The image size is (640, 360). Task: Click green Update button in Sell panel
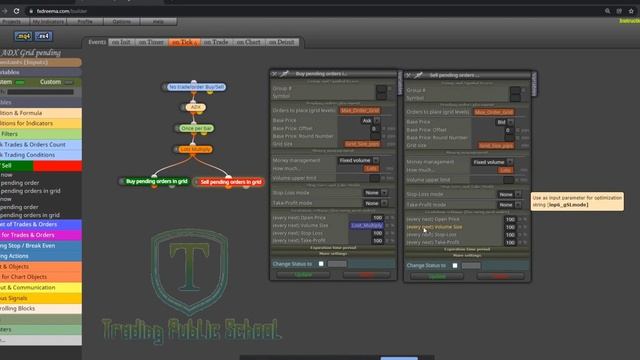[437, 277]
